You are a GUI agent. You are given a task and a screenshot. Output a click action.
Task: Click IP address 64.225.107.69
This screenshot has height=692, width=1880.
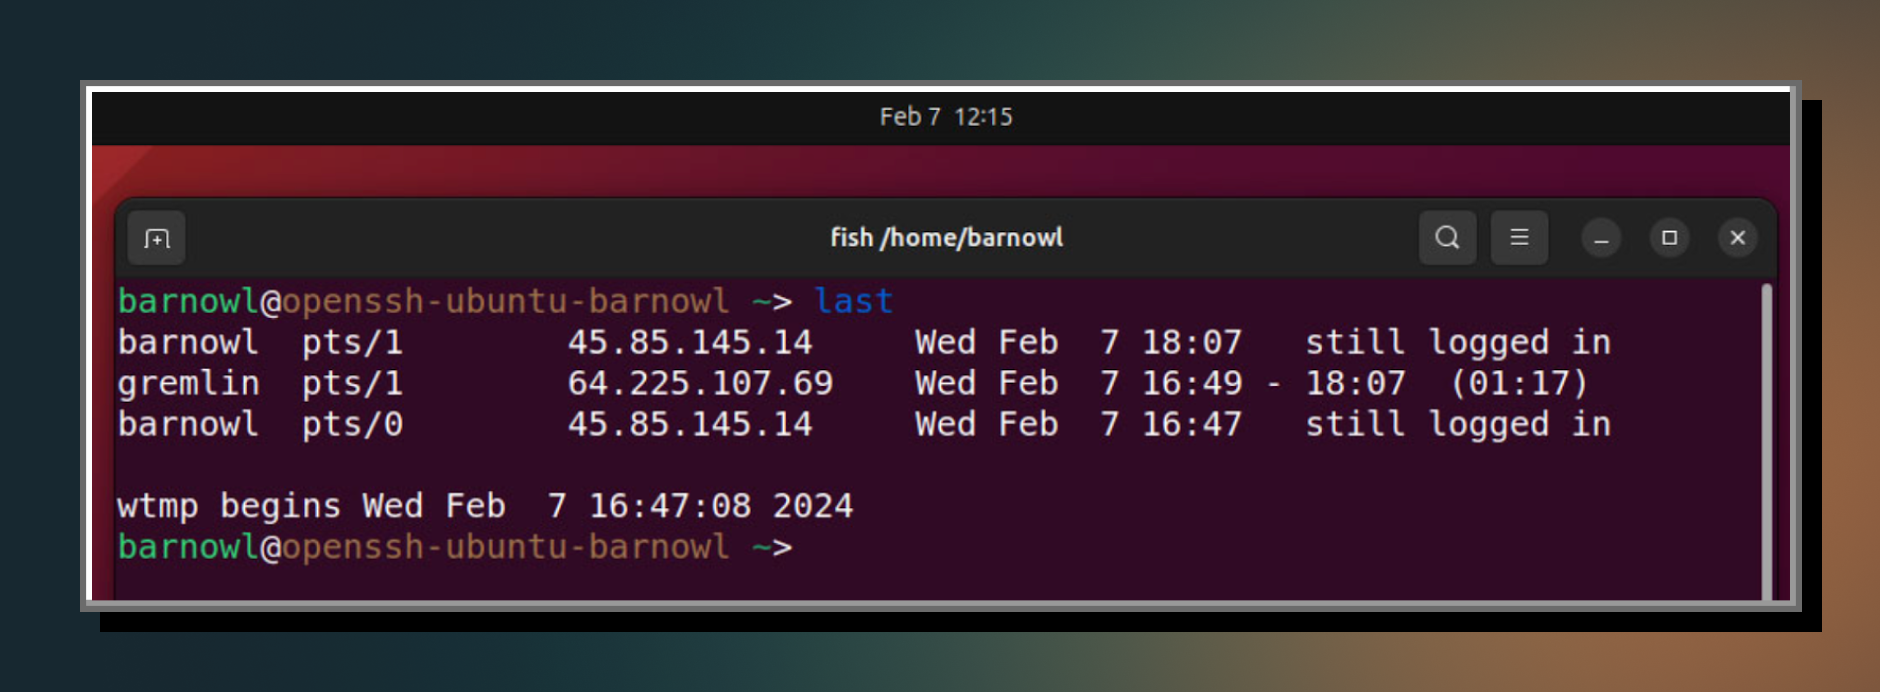click(700, 383)
